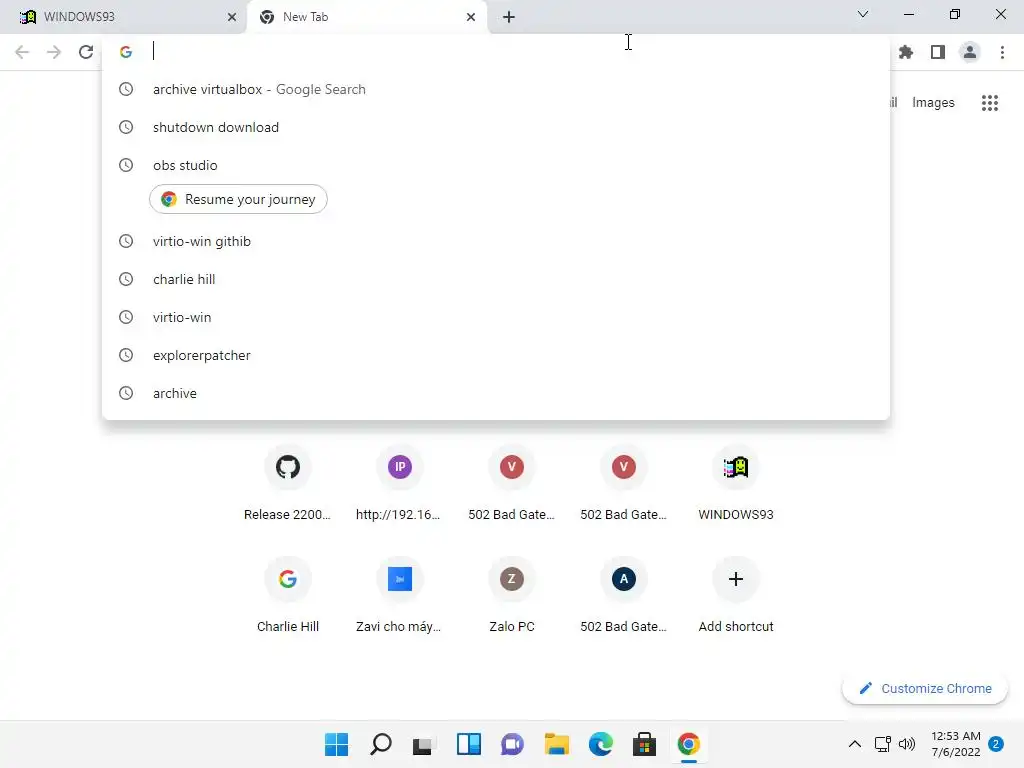The width and height of the screenshot is (1024, 768).
Task: Go back to previous page
Action: 22,52
